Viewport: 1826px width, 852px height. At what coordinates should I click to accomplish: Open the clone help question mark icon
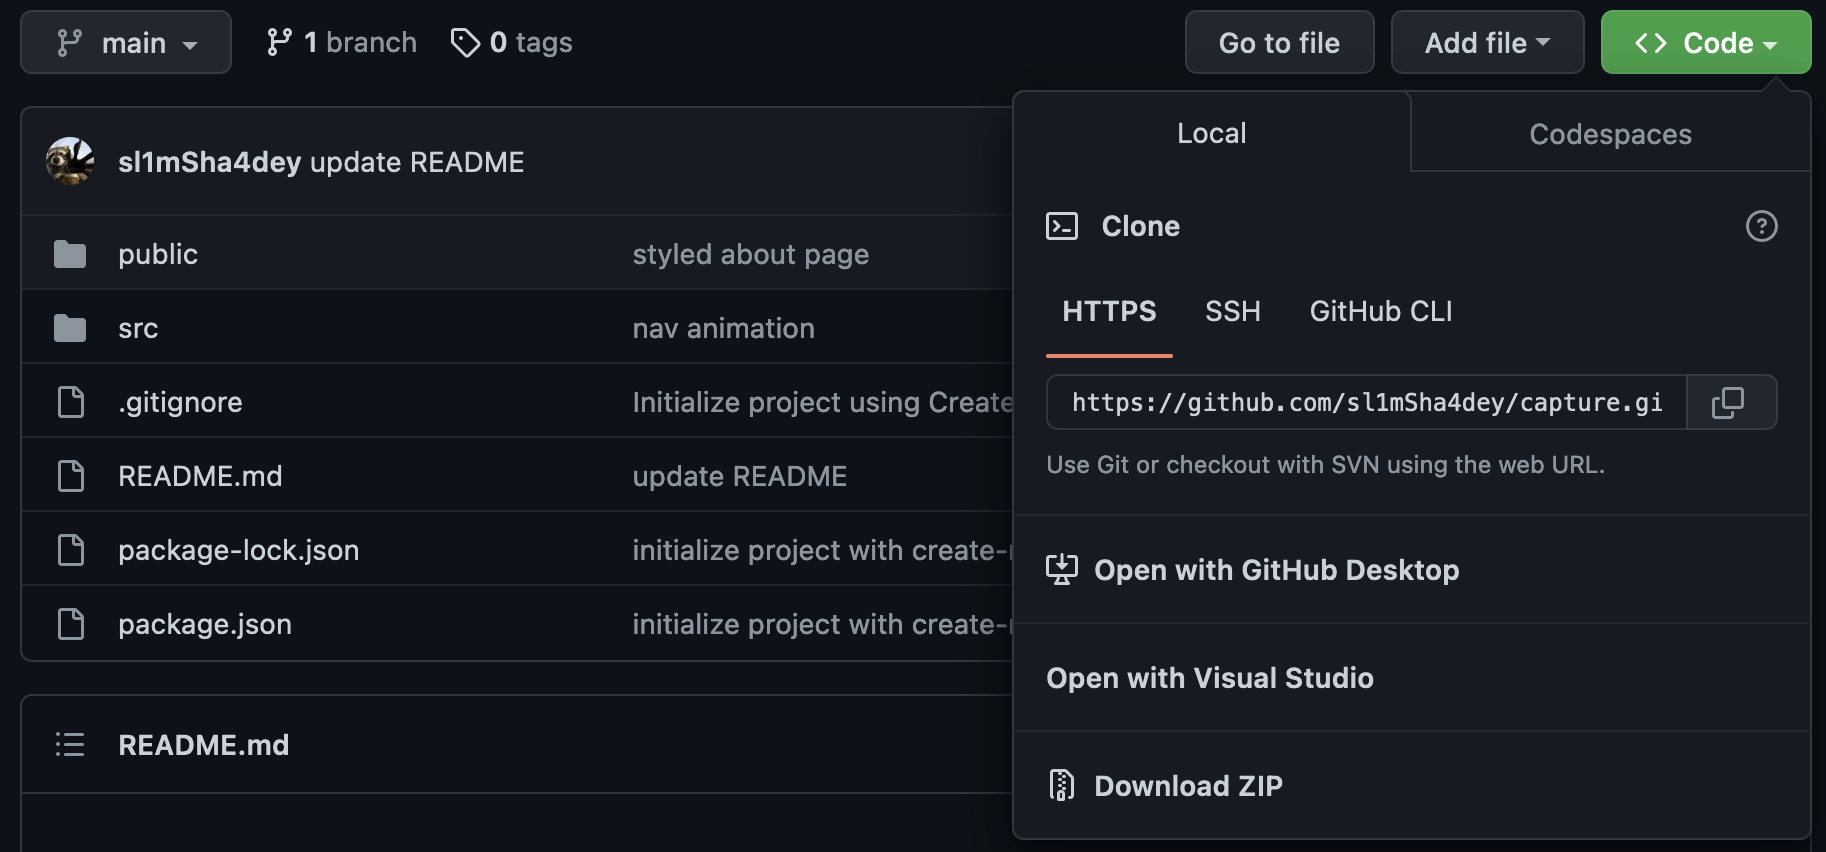point(1761,226)
